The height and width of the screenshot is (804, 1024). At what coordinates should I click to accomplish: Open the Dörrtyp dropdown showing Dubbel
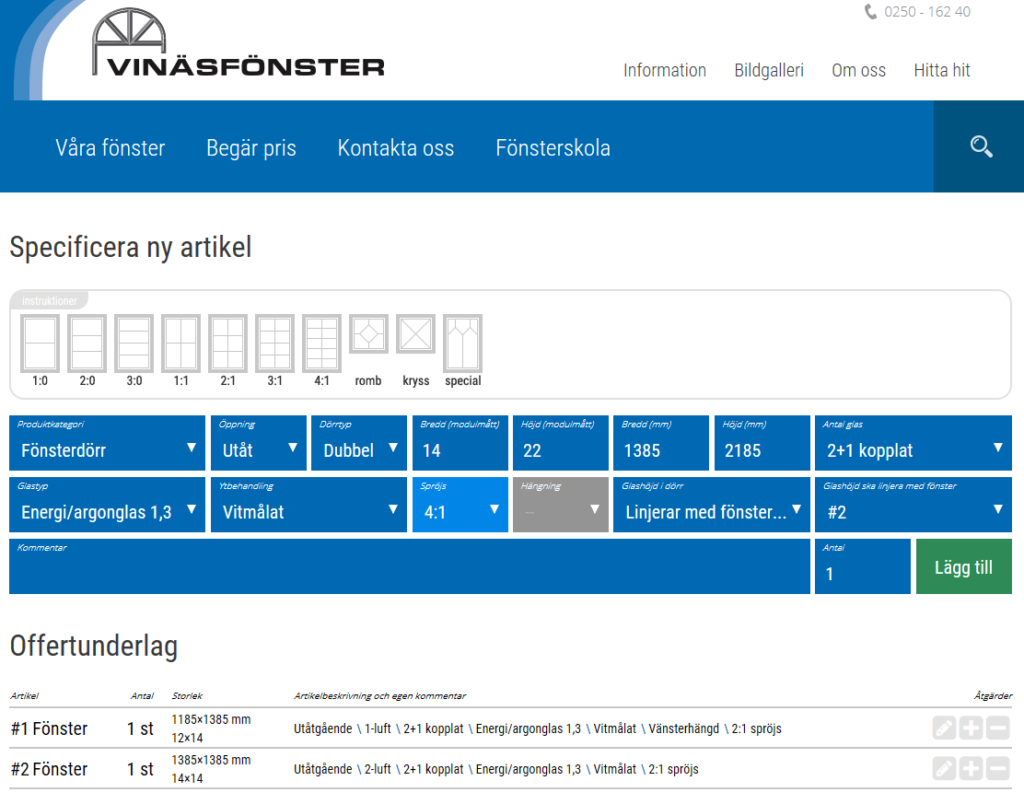pos(359,443)
